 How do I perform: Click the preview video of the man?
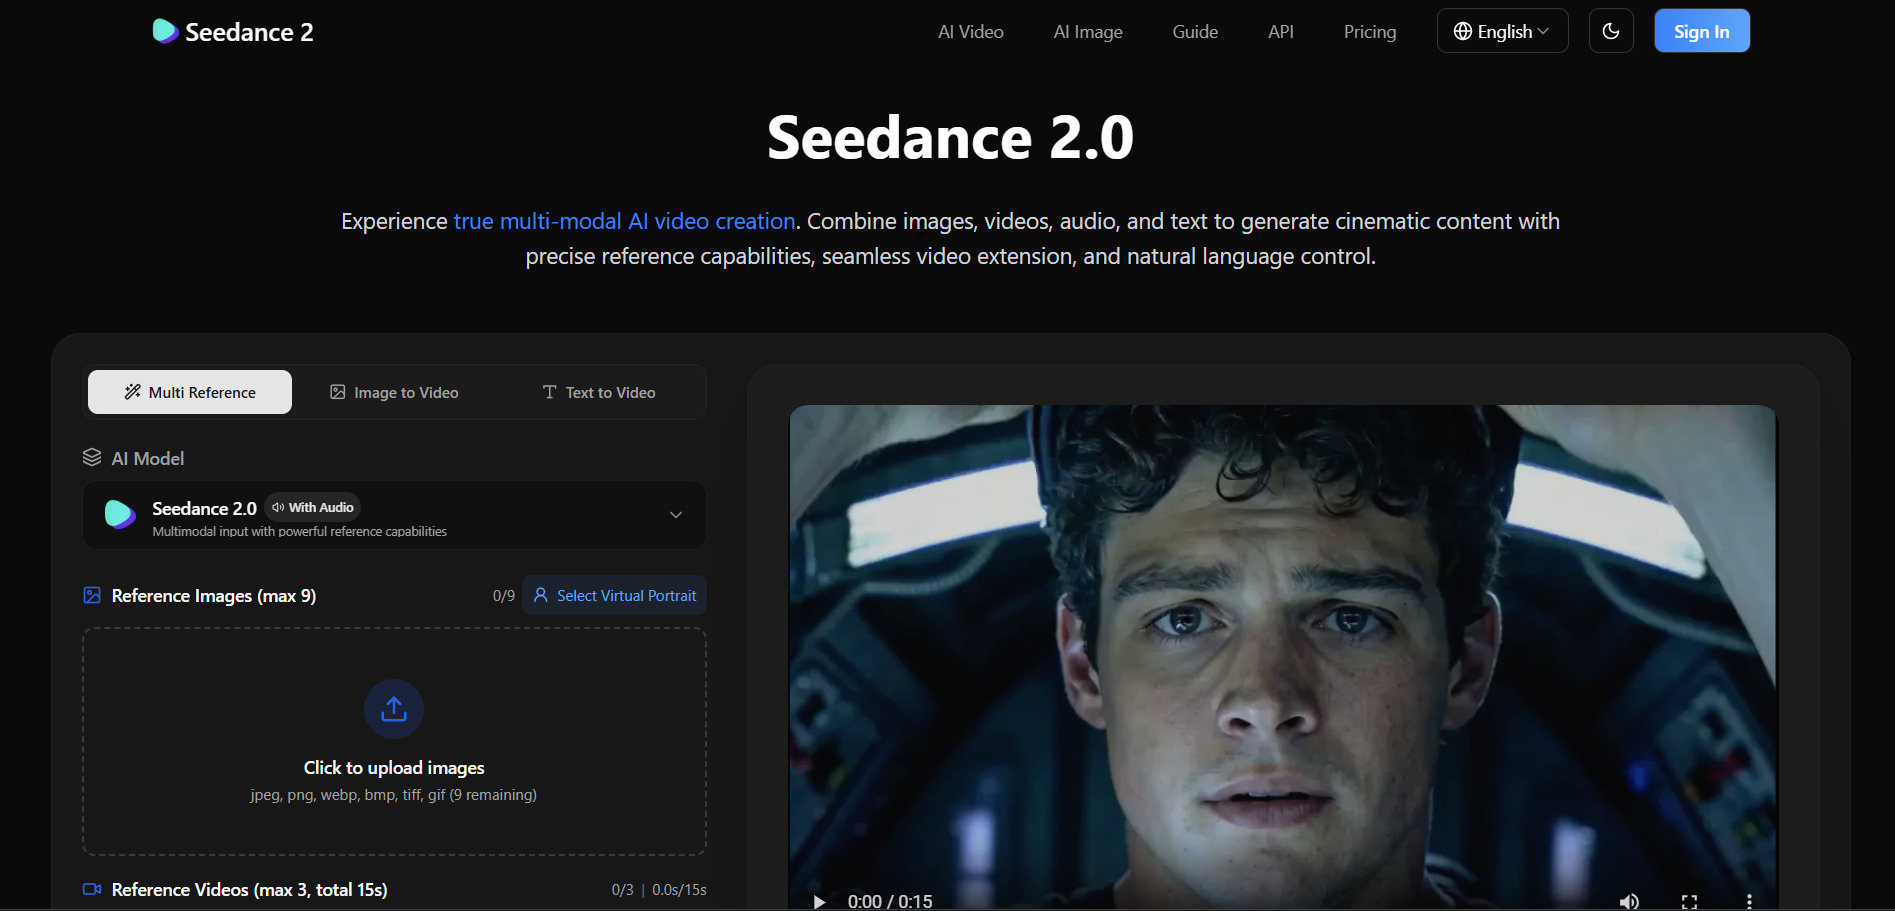point(1283,657)
